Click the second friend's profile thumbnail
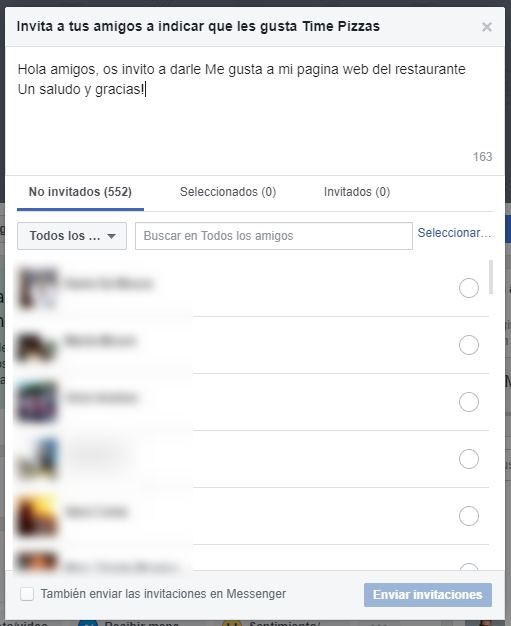 [37, 345]
